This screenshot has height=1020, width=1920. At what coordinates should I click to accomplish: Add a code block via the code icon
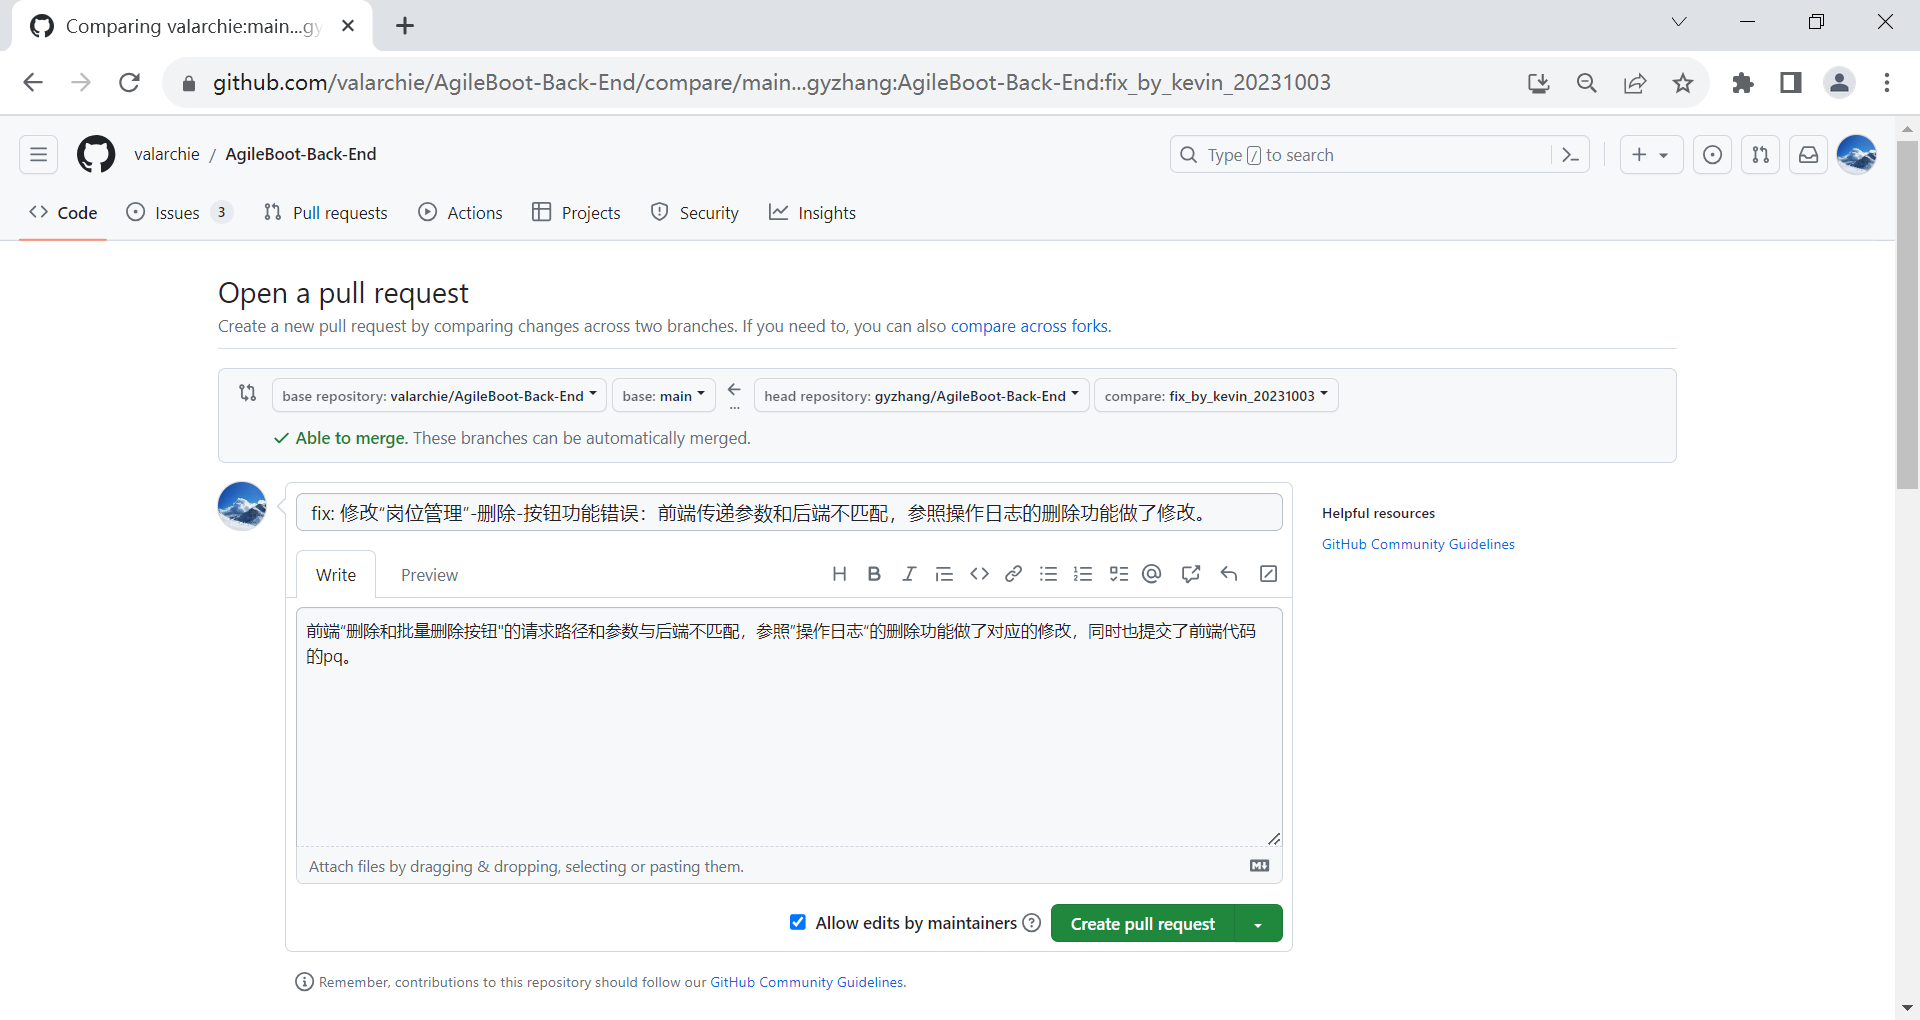point(979,574)
